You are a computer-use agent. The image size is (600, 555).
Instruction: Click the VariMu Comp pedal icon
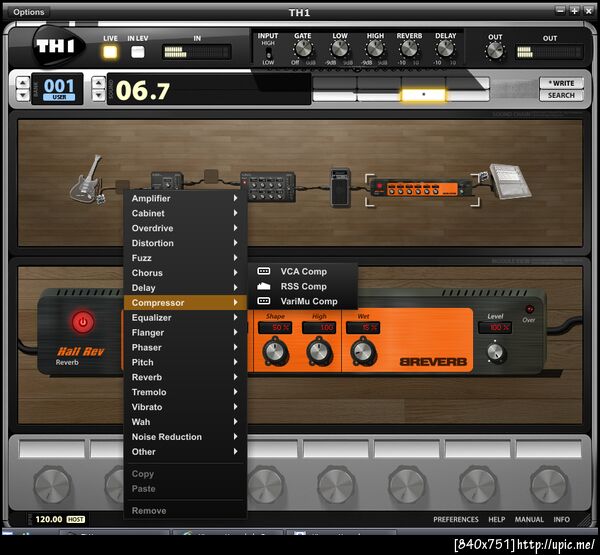[x=264, y=301]
